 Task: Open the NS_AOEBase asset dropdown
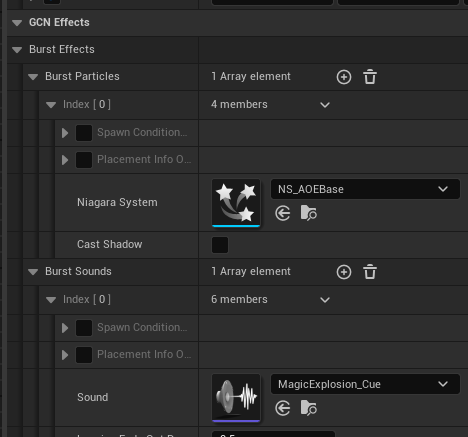365,189
